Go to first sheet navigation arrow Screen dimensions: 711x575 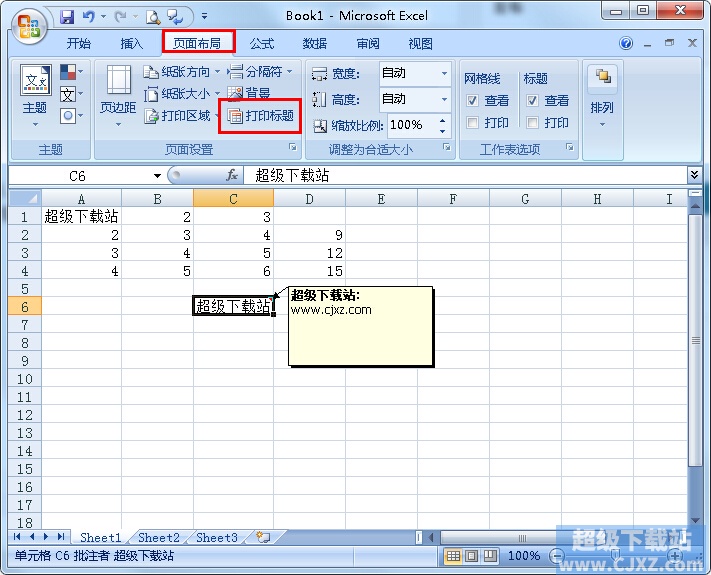point(17,537)
